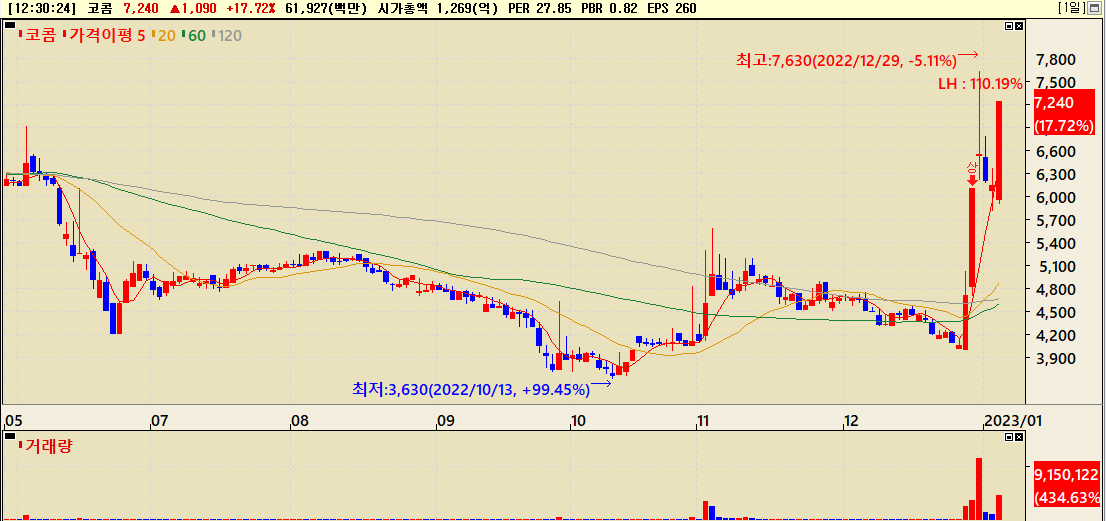Click the 거래량 indicator label
Viewport: 1106px width, 521px height.
pyautogui.click(x=47, y=446)
